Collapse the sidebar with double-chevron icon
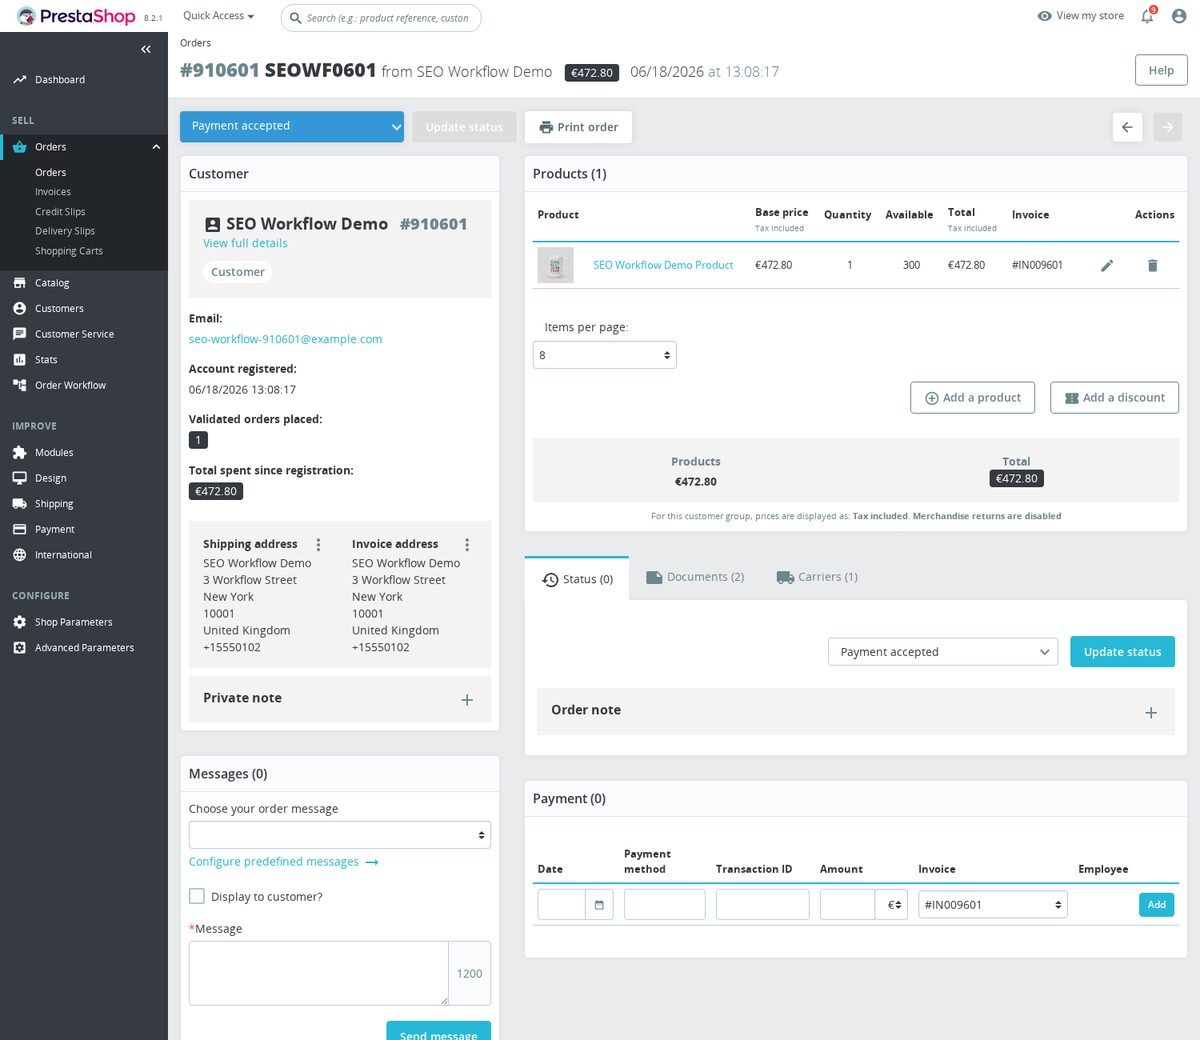The width and height of the screenshot is (1200, 1040). pyautogui.click(x=146, y=49)
